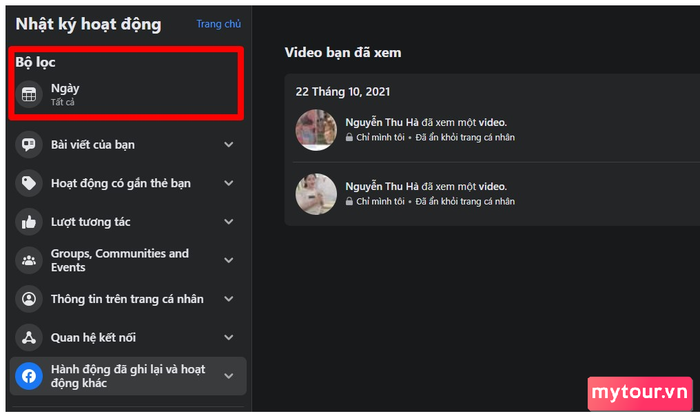The width and height of the screenshot is (700, 420).
Task: Click the people icon for Groups, Communities and Events
Action: [x=29, y=260]
